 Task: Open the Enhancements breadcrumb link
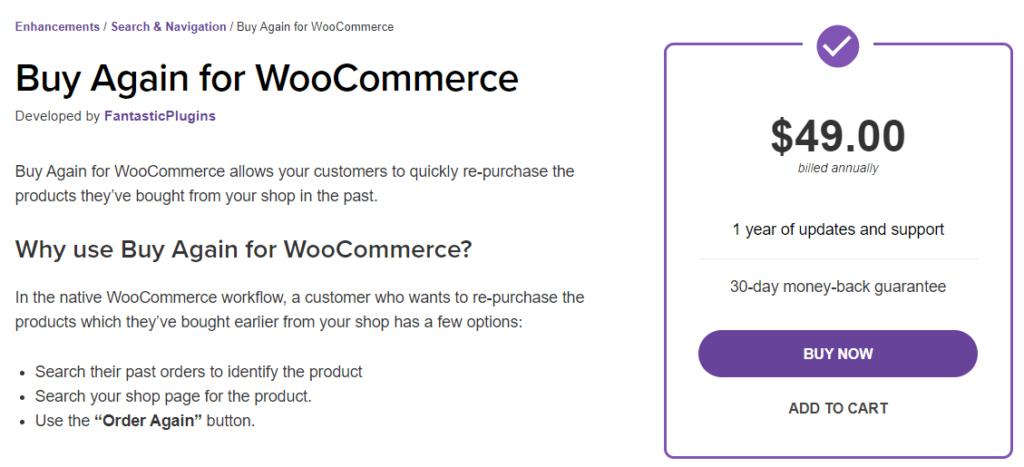(x=57, y=27)
